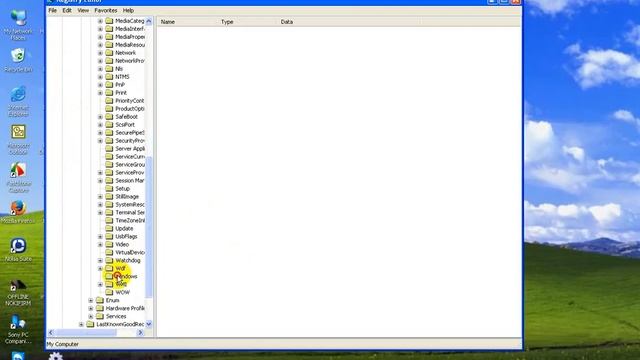The height and width of the screenshot is (360, 640).
Task: Click the tree pane scroll up arrow
Action: point(149,21)
